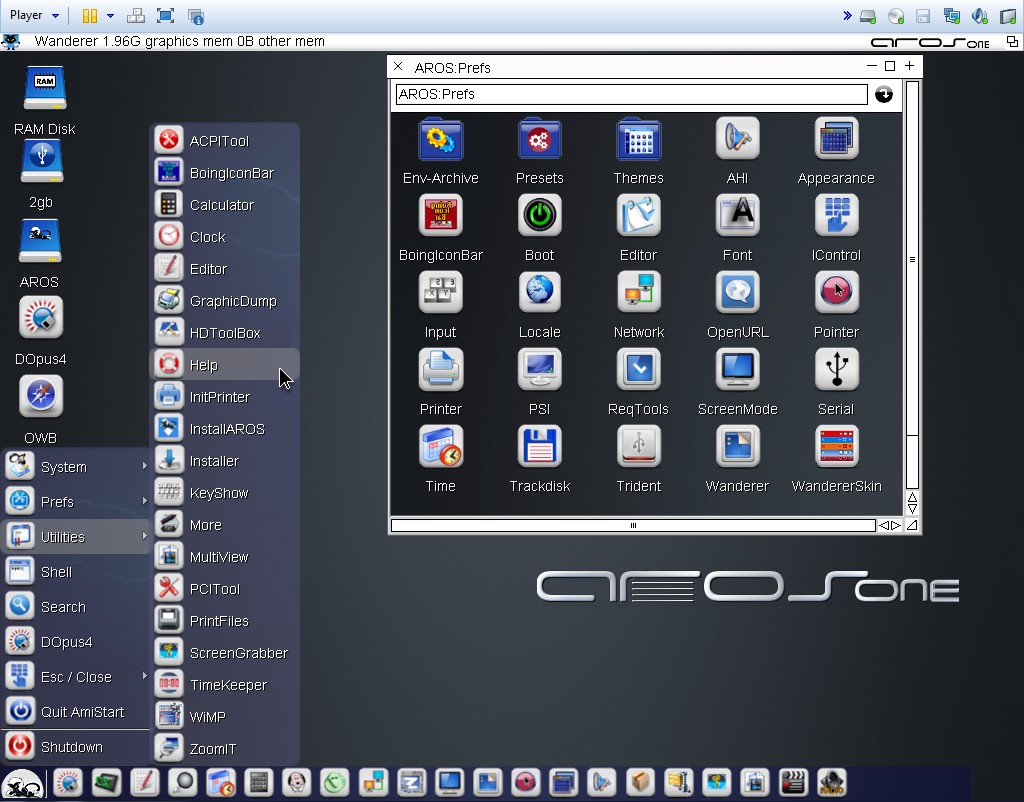
Task: Click Quit AmiStart
Action: [81, 712]
